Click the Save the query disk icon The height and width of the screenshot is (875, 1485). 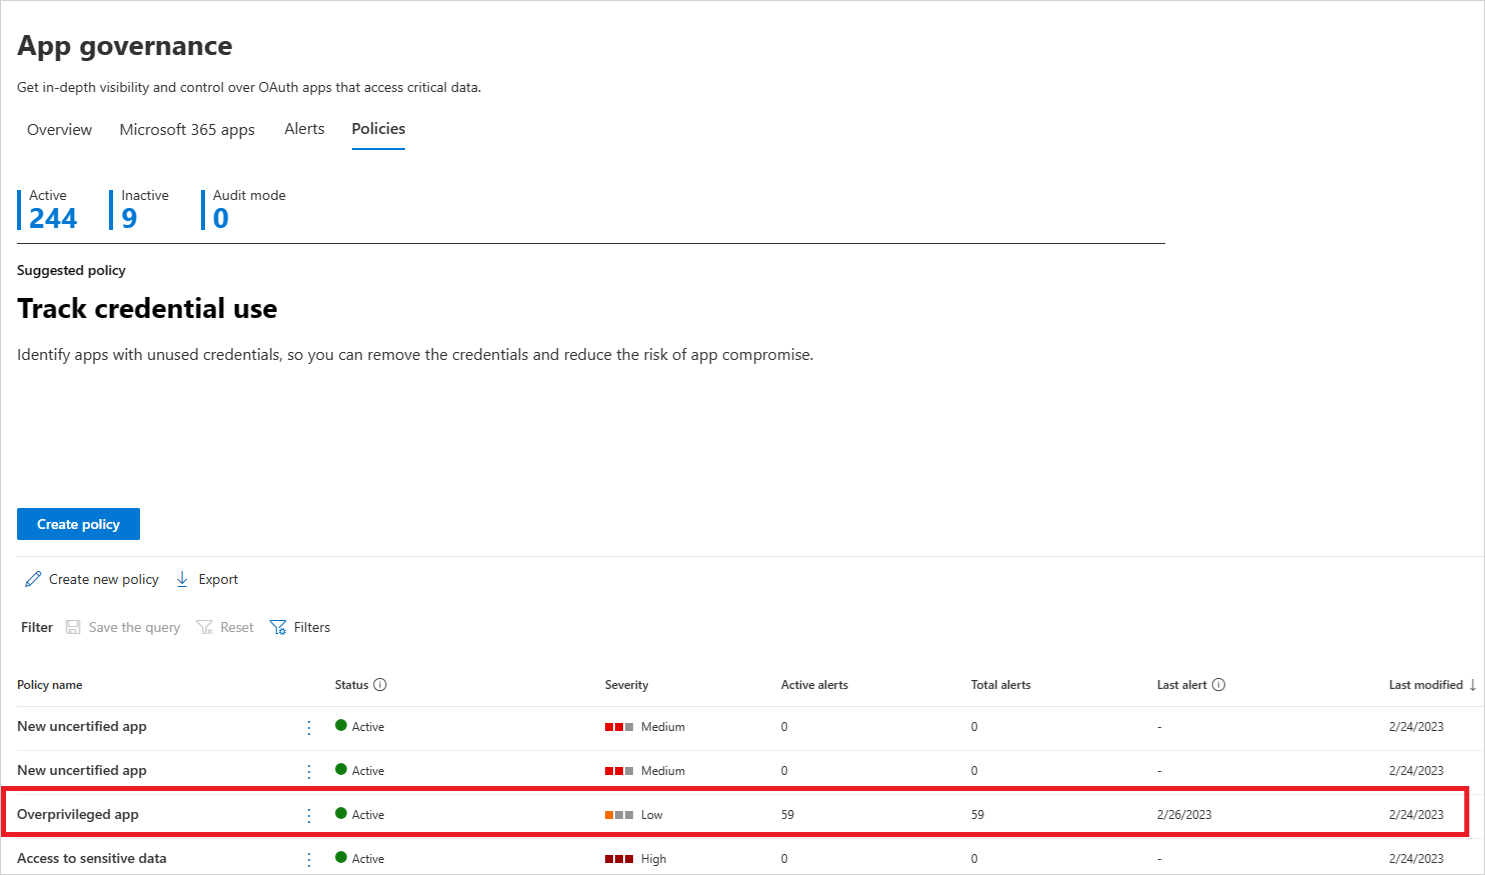(x=73, y=627)
